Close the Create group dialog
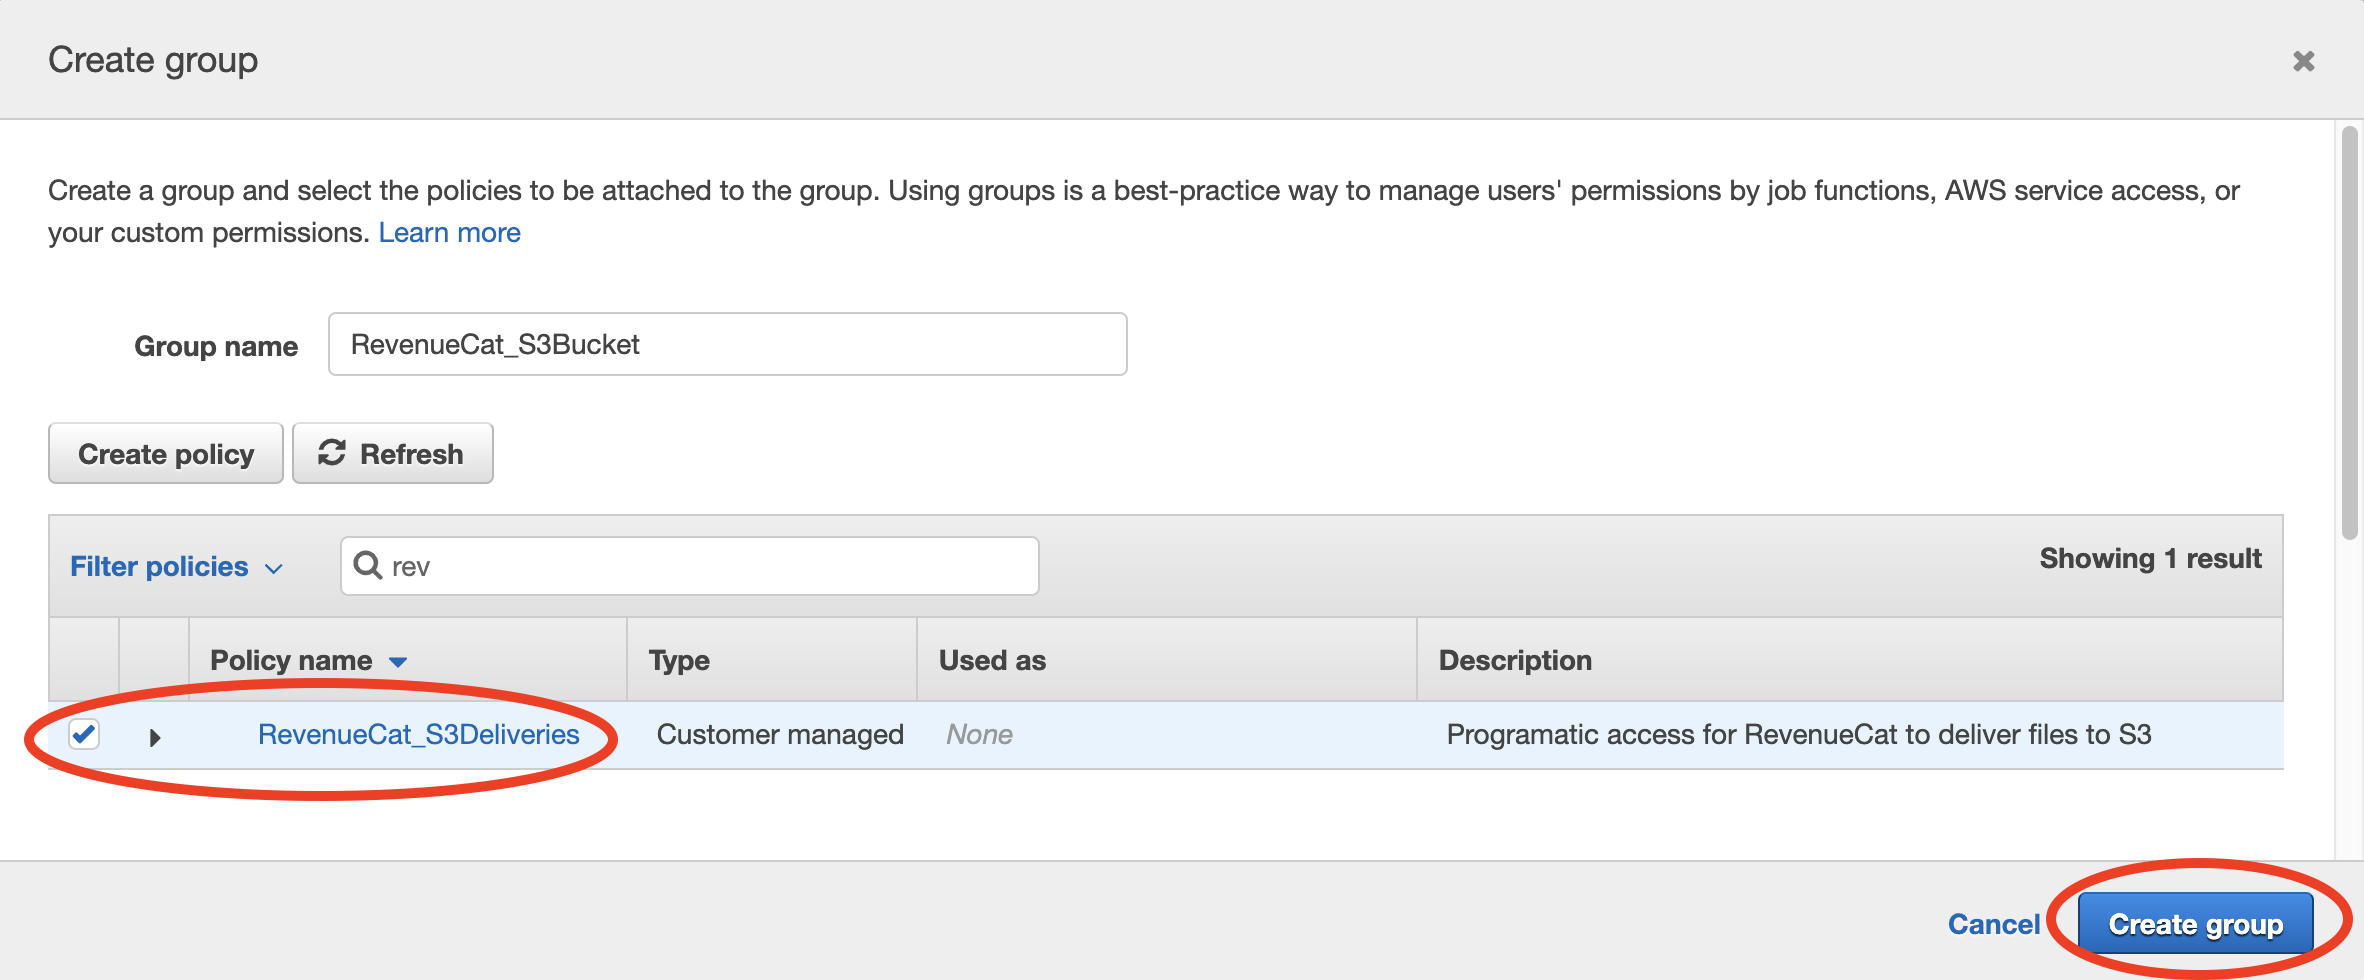 pos(2303,61)
